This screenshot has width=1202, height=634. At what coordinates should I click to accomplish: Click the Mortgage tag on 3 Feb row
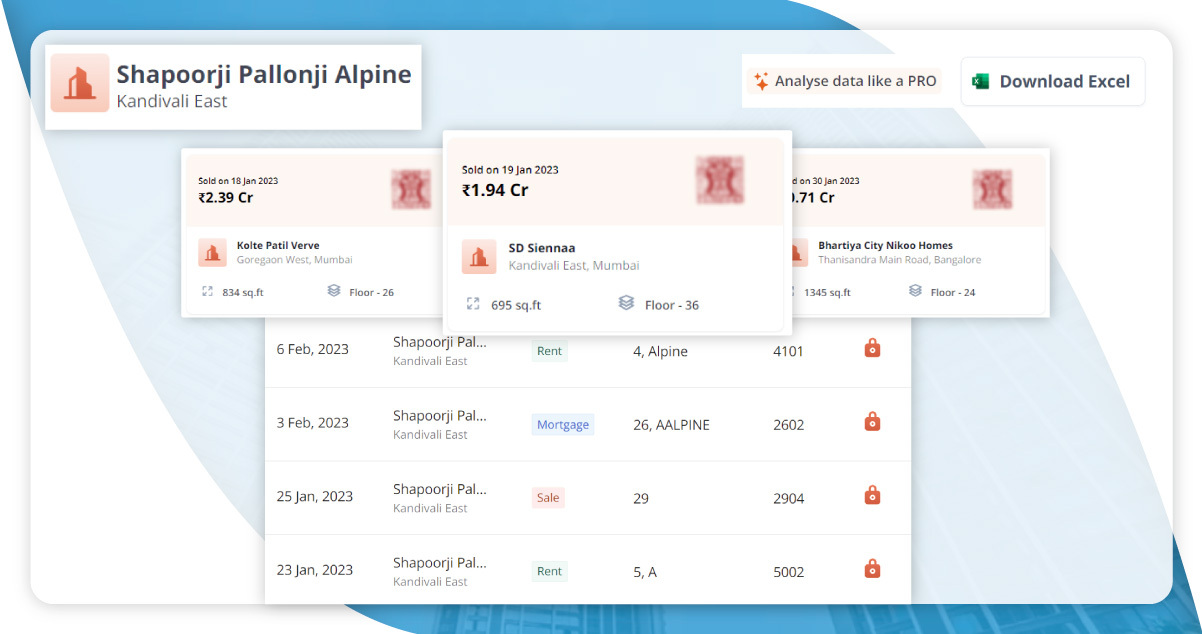pos(563,424)
